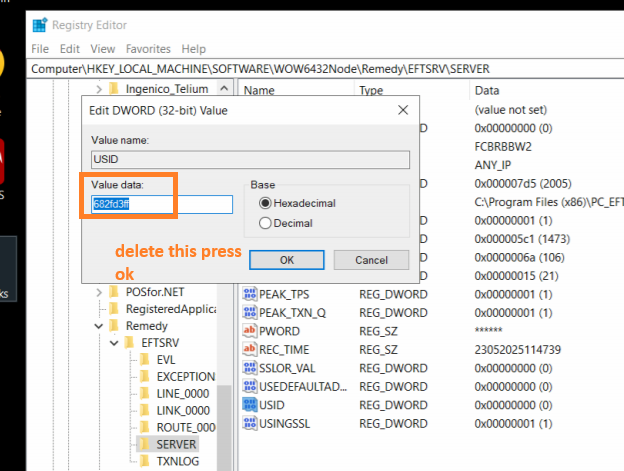624x471 pixels.
Task: Select the Ingenico_Telium folder icon
Action: tap(113, 88)
